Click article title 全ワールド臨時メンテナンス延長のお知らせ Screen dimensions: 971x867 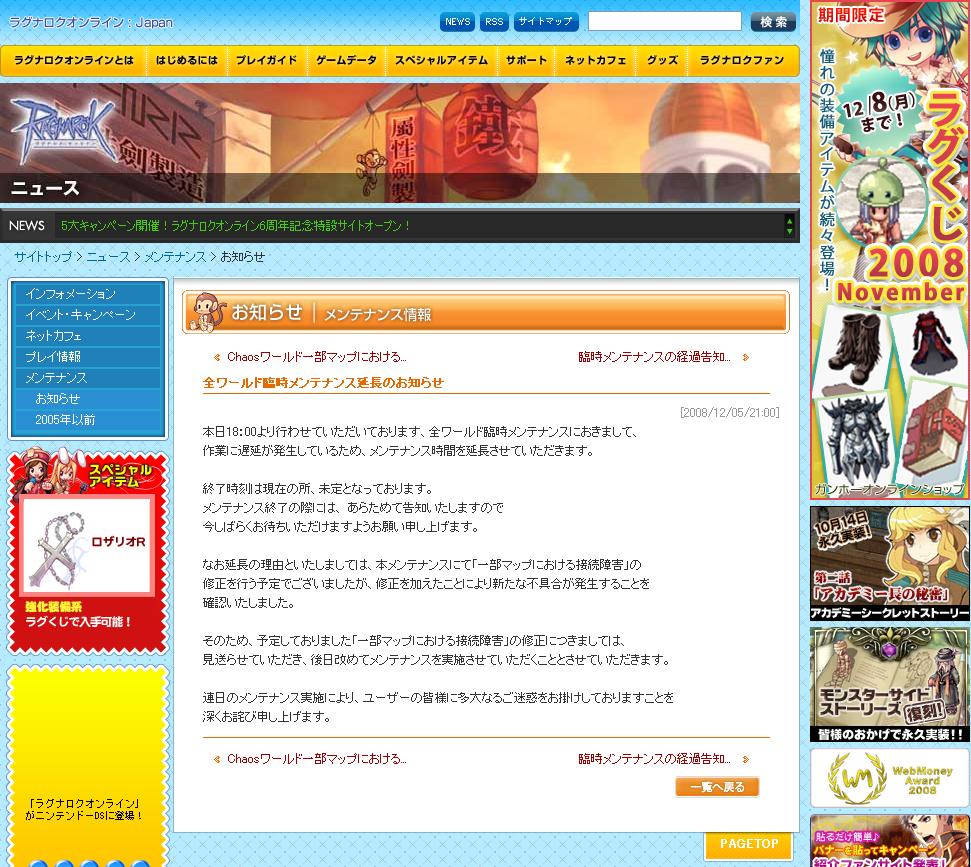click(323, 383)
